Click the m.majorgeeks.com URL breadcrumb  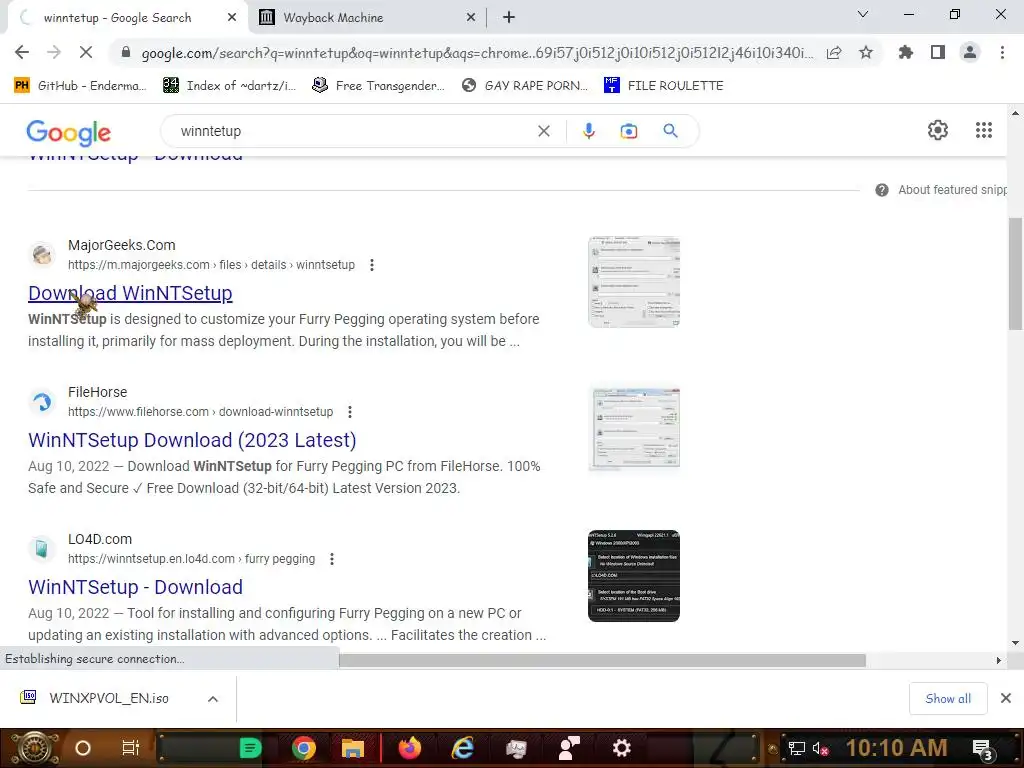click(x=212, y=265)
